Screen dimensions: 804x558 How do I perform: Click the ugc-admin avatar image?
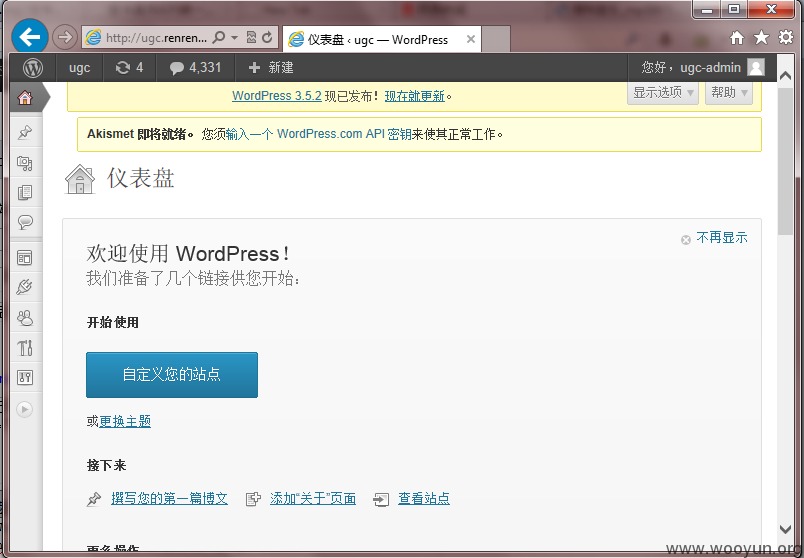[756, 67]
